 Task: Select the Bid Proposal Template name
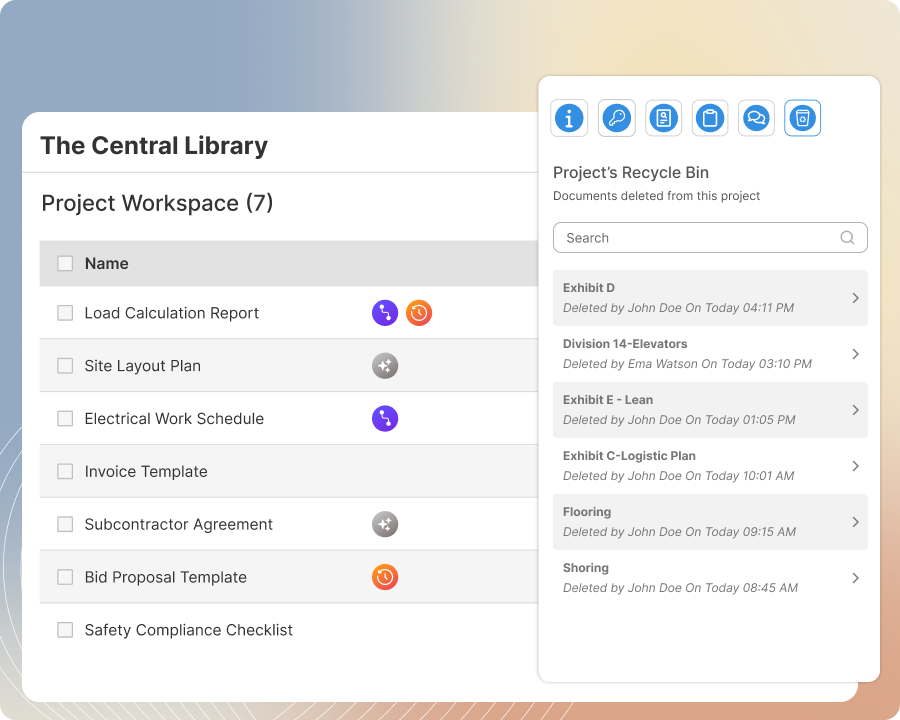pos(165,577)
